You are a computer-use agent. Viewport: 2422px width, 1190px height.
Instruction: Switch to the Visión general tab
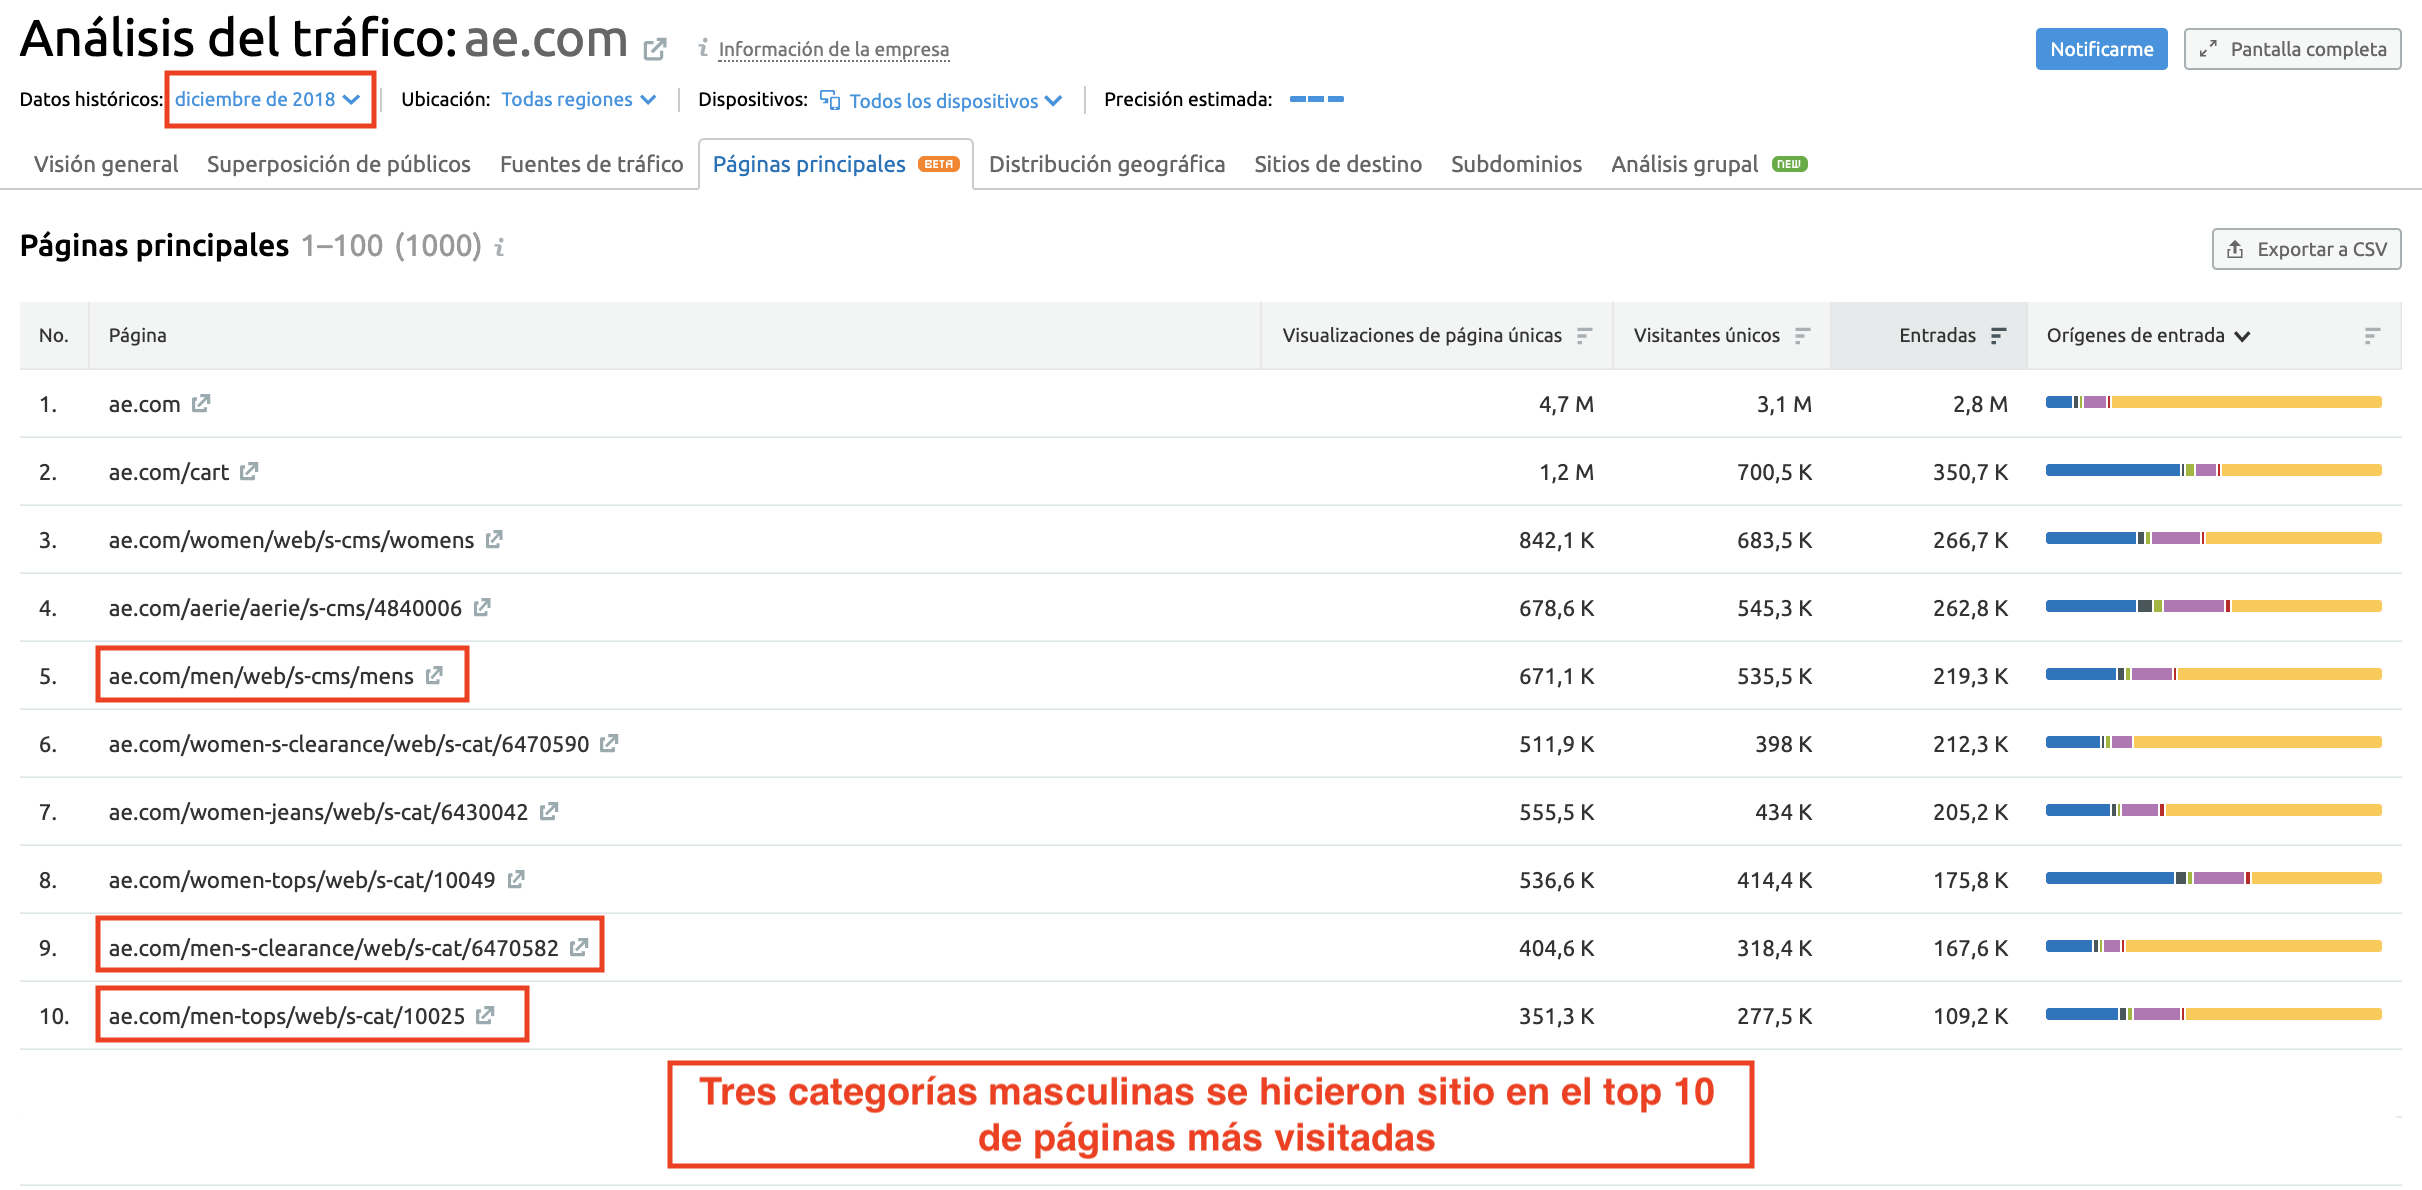point(106,164)
